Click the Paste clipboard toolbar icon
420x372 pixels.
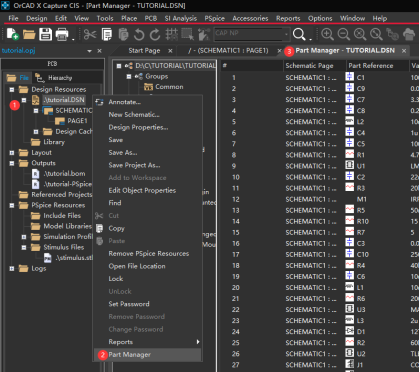(123, 34)
